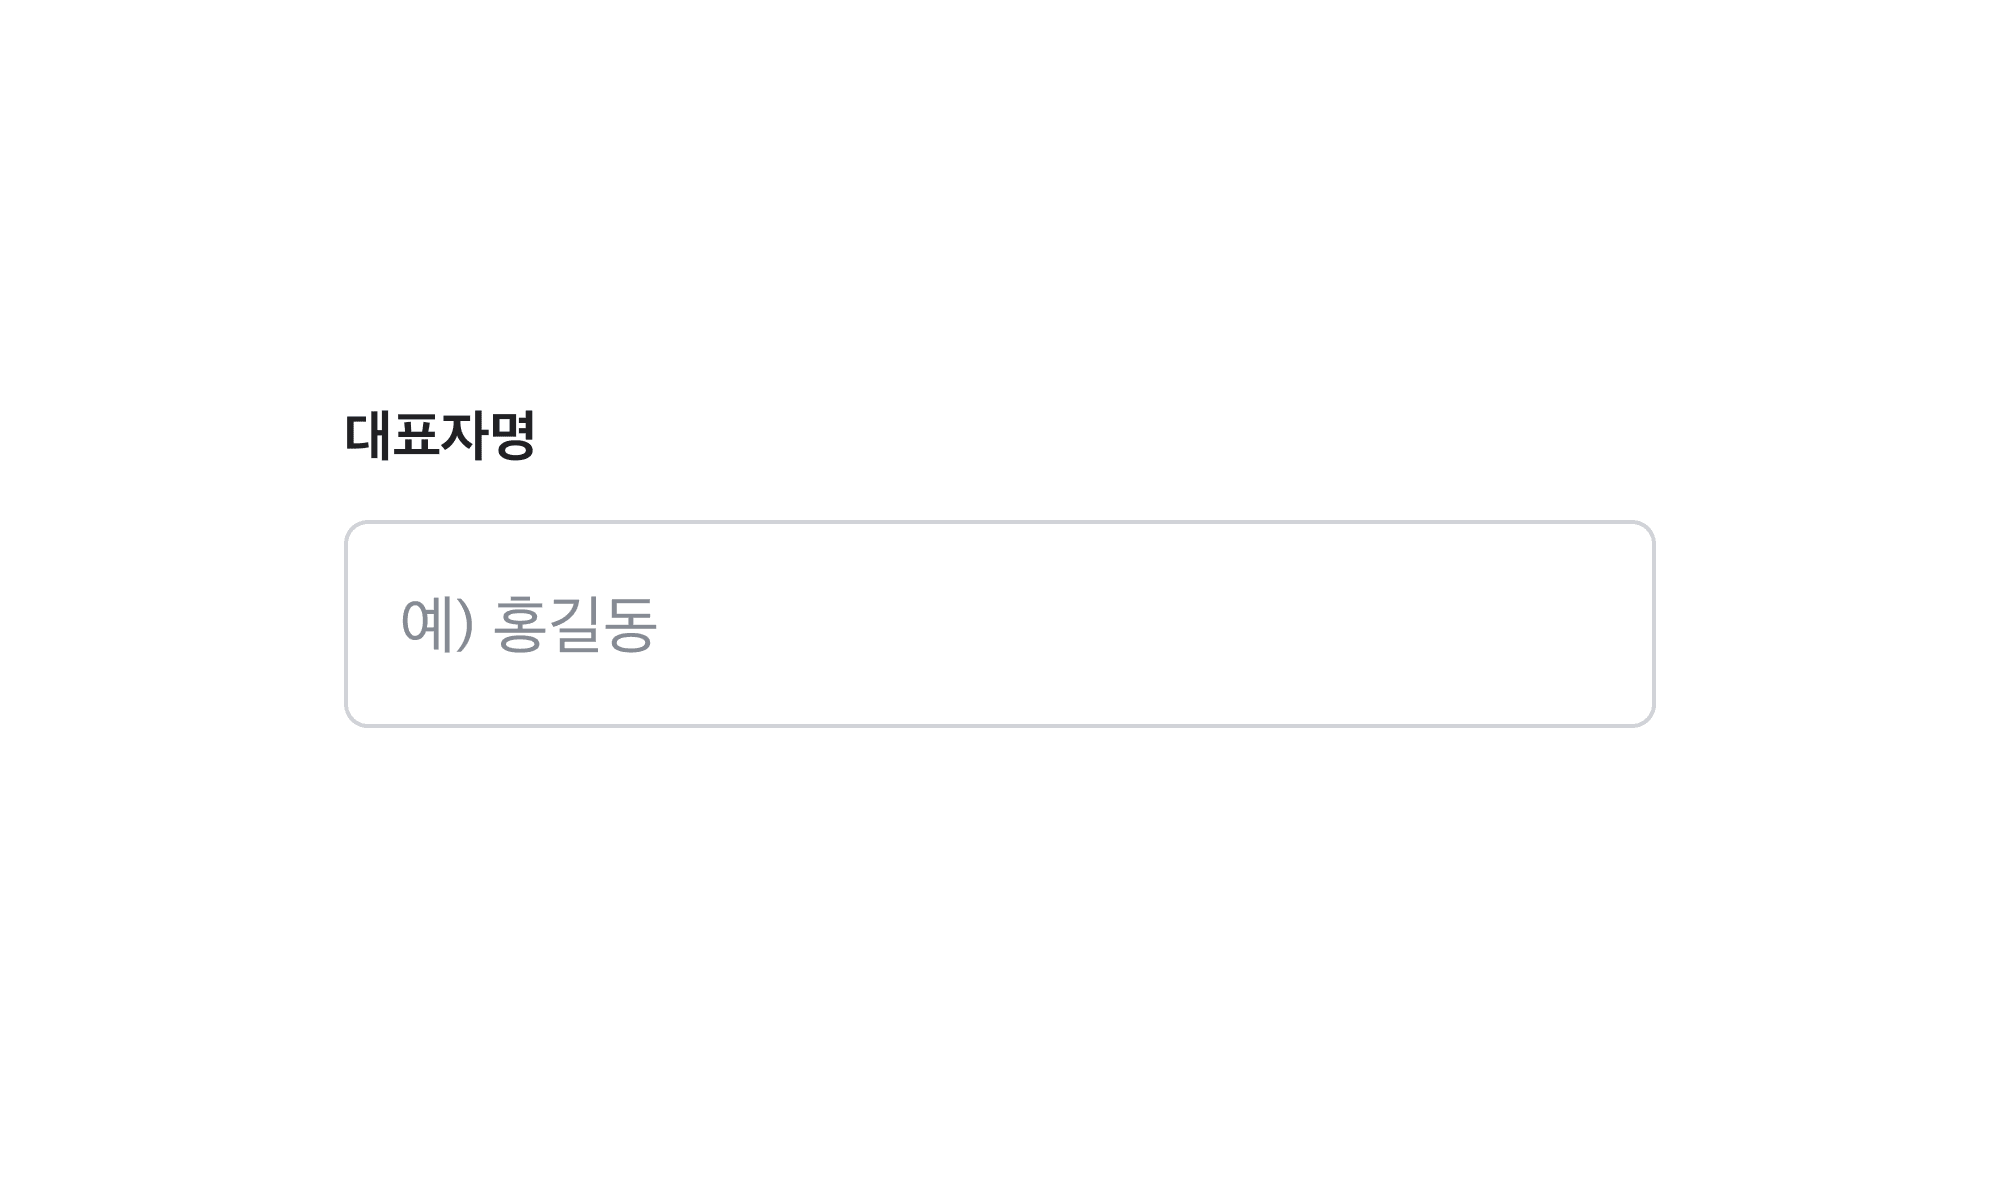Activate the field under the 대표자명 label

coord(1000,624)
